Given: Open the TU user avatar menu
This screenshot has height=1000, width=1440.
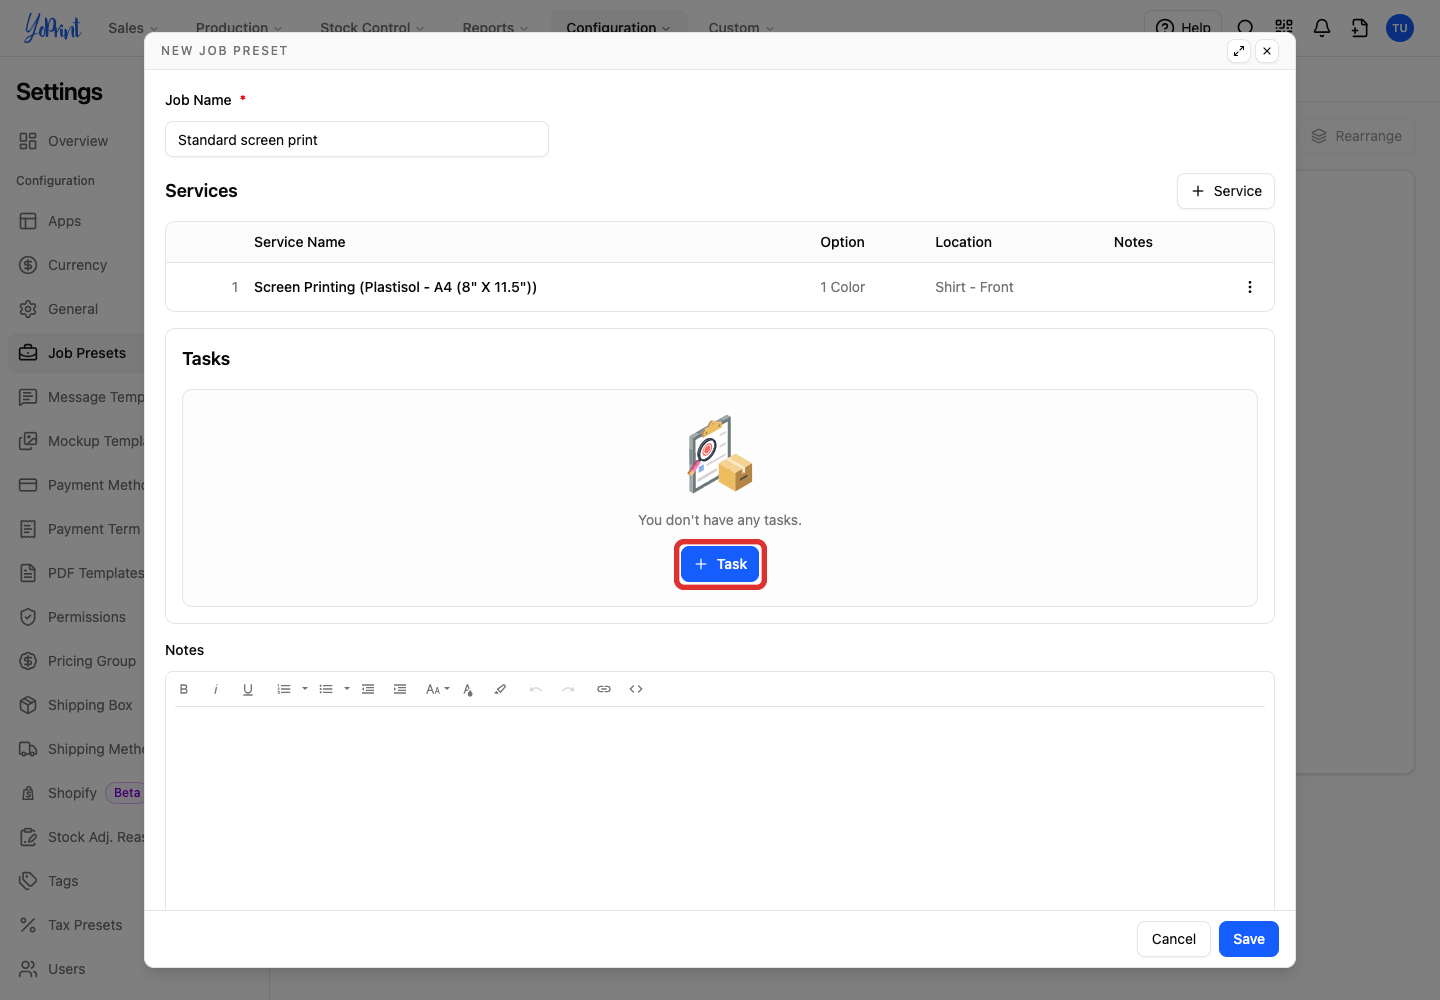Looking at the screenshot, I should [x=1400, y=28].
